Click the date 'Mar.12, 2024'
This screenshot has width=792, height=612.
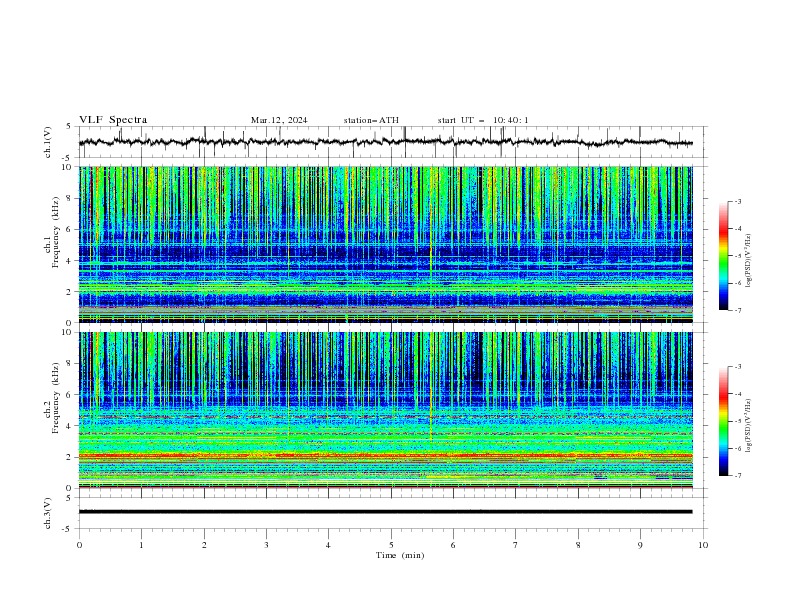(279, 120)
